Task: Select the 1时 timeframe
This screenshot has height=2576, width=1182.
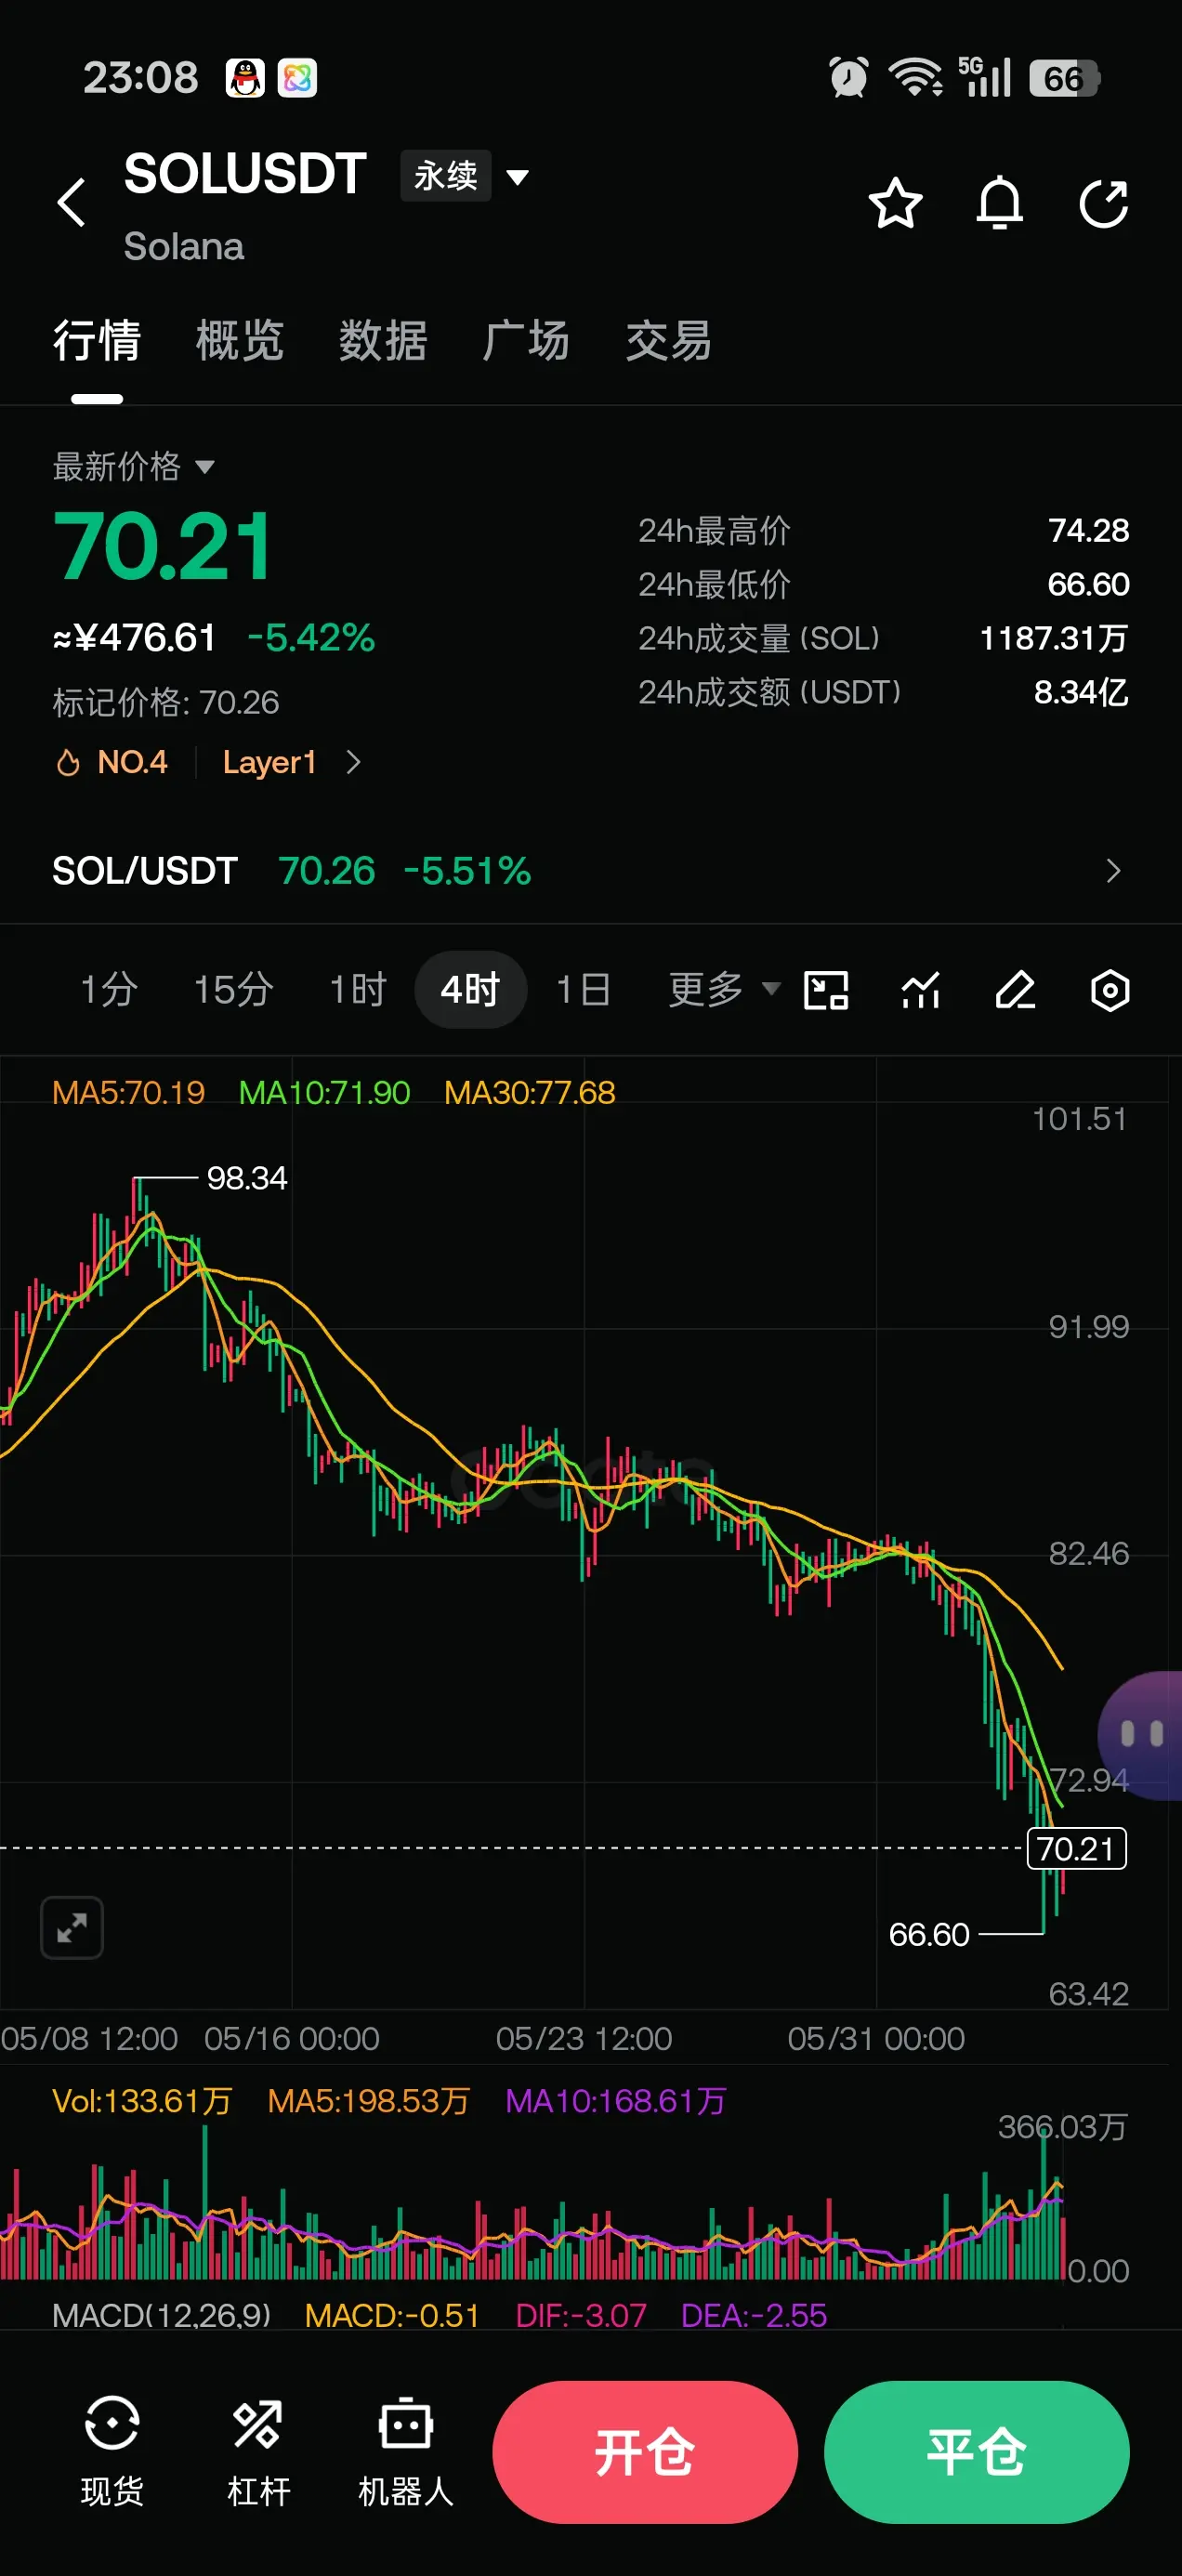Action: click(357, 990)
